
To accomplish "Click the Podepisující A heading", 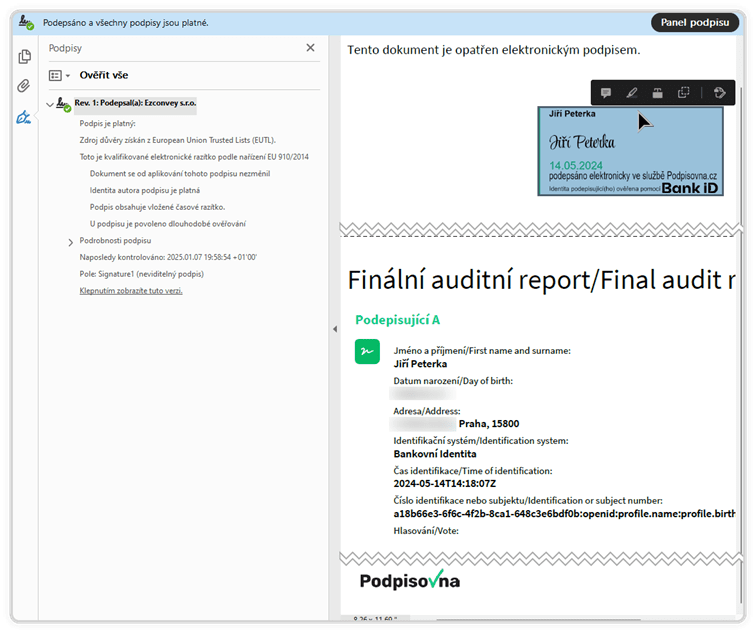I will 397,320.
